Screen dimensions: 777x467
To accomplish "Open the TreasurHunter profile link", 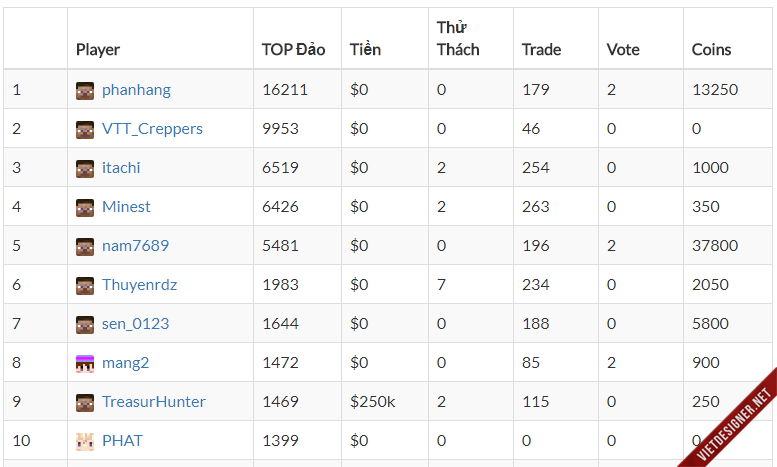I will click(x=153, y=402).
